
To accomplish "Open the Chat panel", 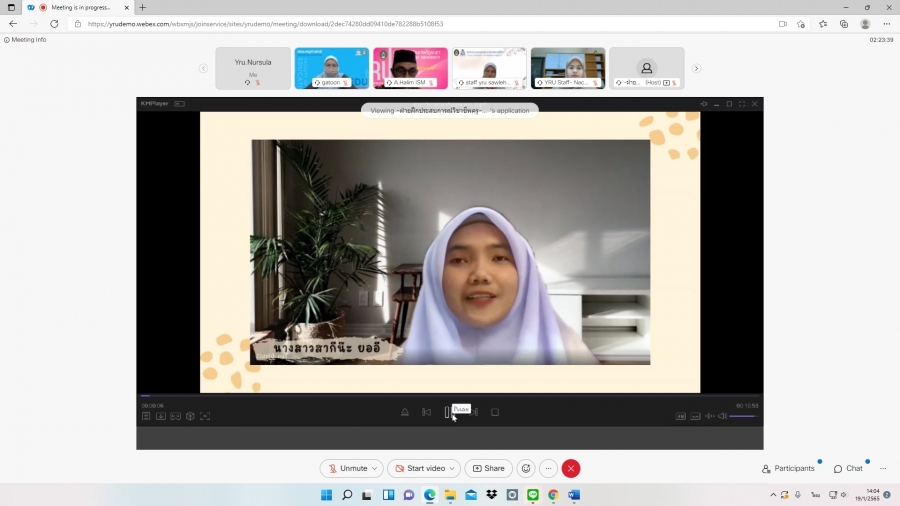I will (848, 468).
